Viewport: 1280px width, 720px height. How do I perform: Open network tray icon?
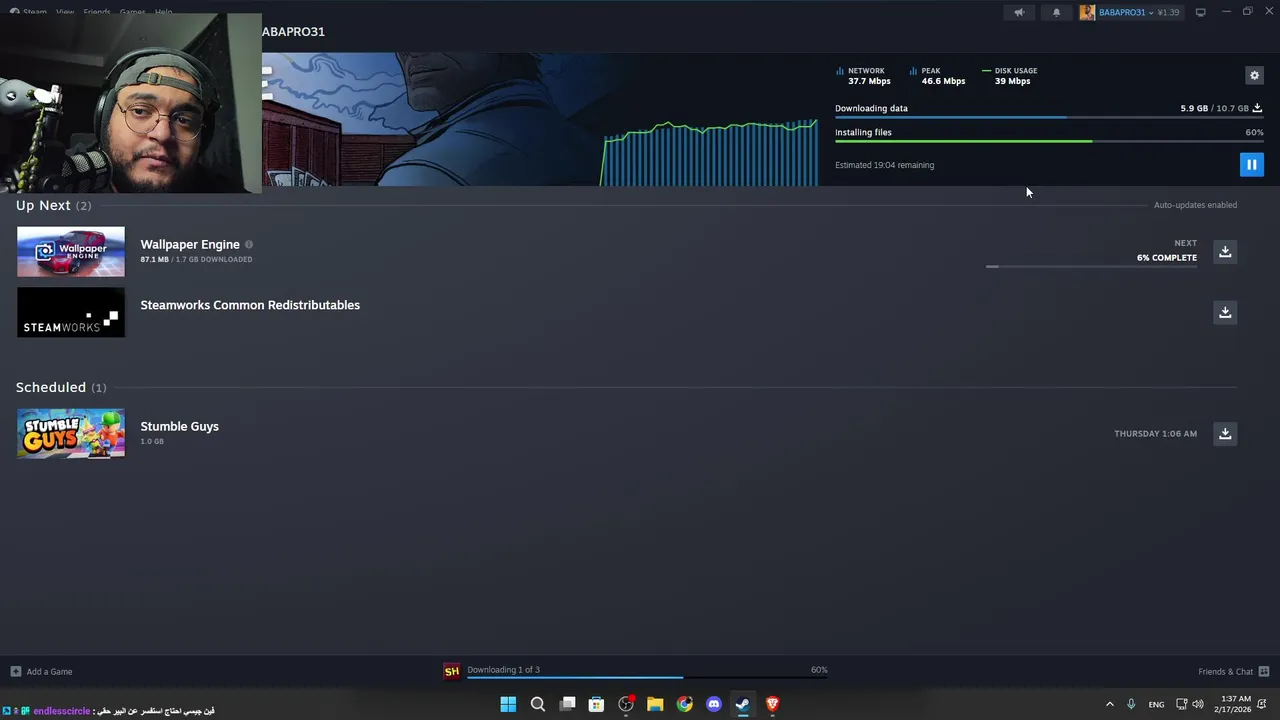(x=1181, y=705)
